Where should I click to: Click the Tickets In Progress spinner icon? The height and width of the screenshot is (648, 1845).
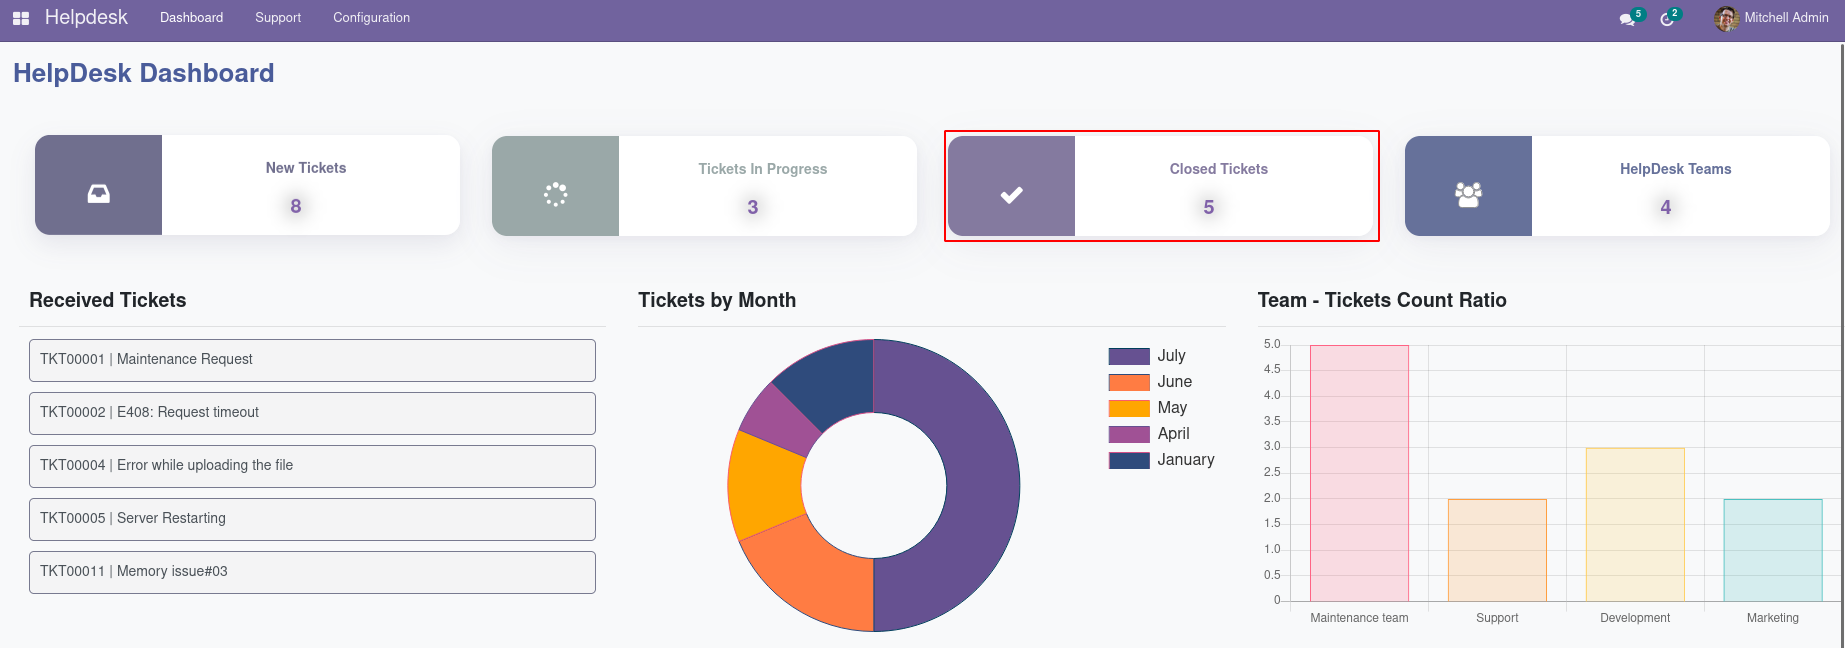click(x=555, y=194)
